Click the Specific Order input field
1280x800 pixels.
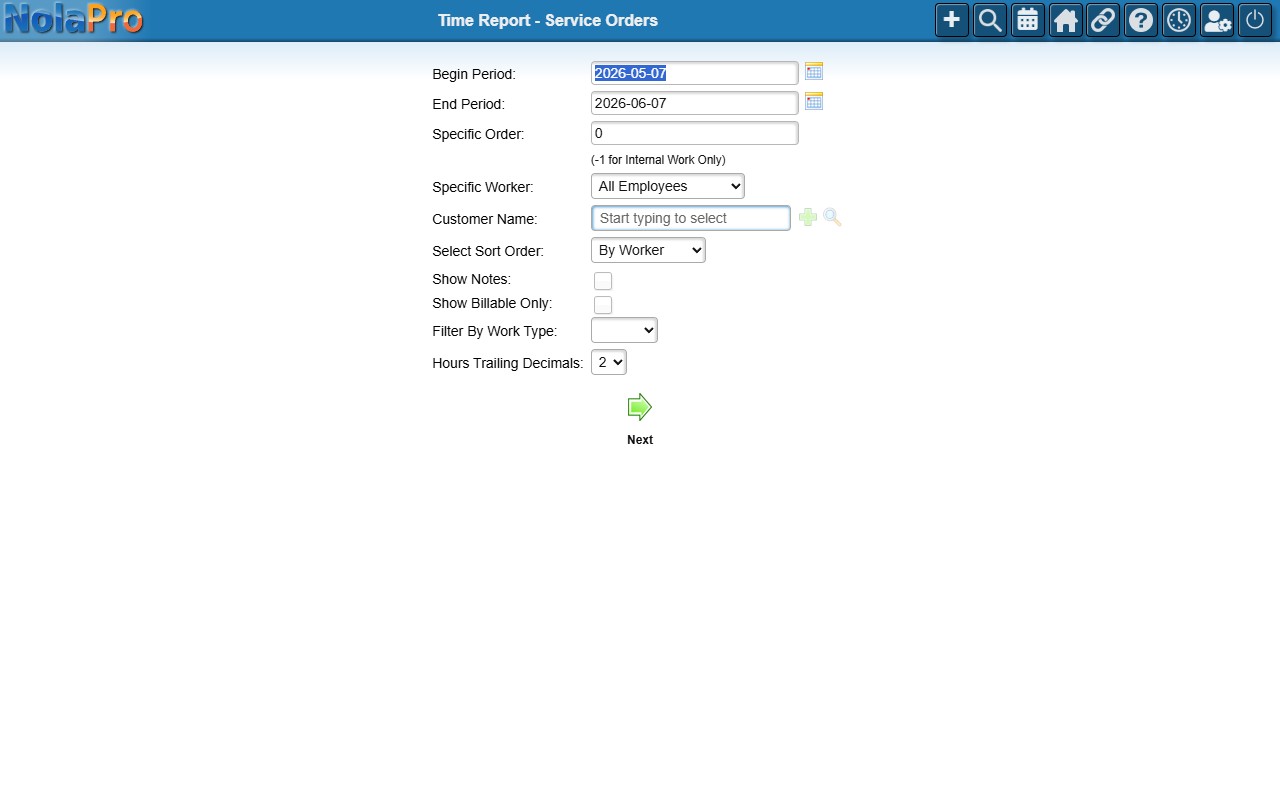(695, 133)
